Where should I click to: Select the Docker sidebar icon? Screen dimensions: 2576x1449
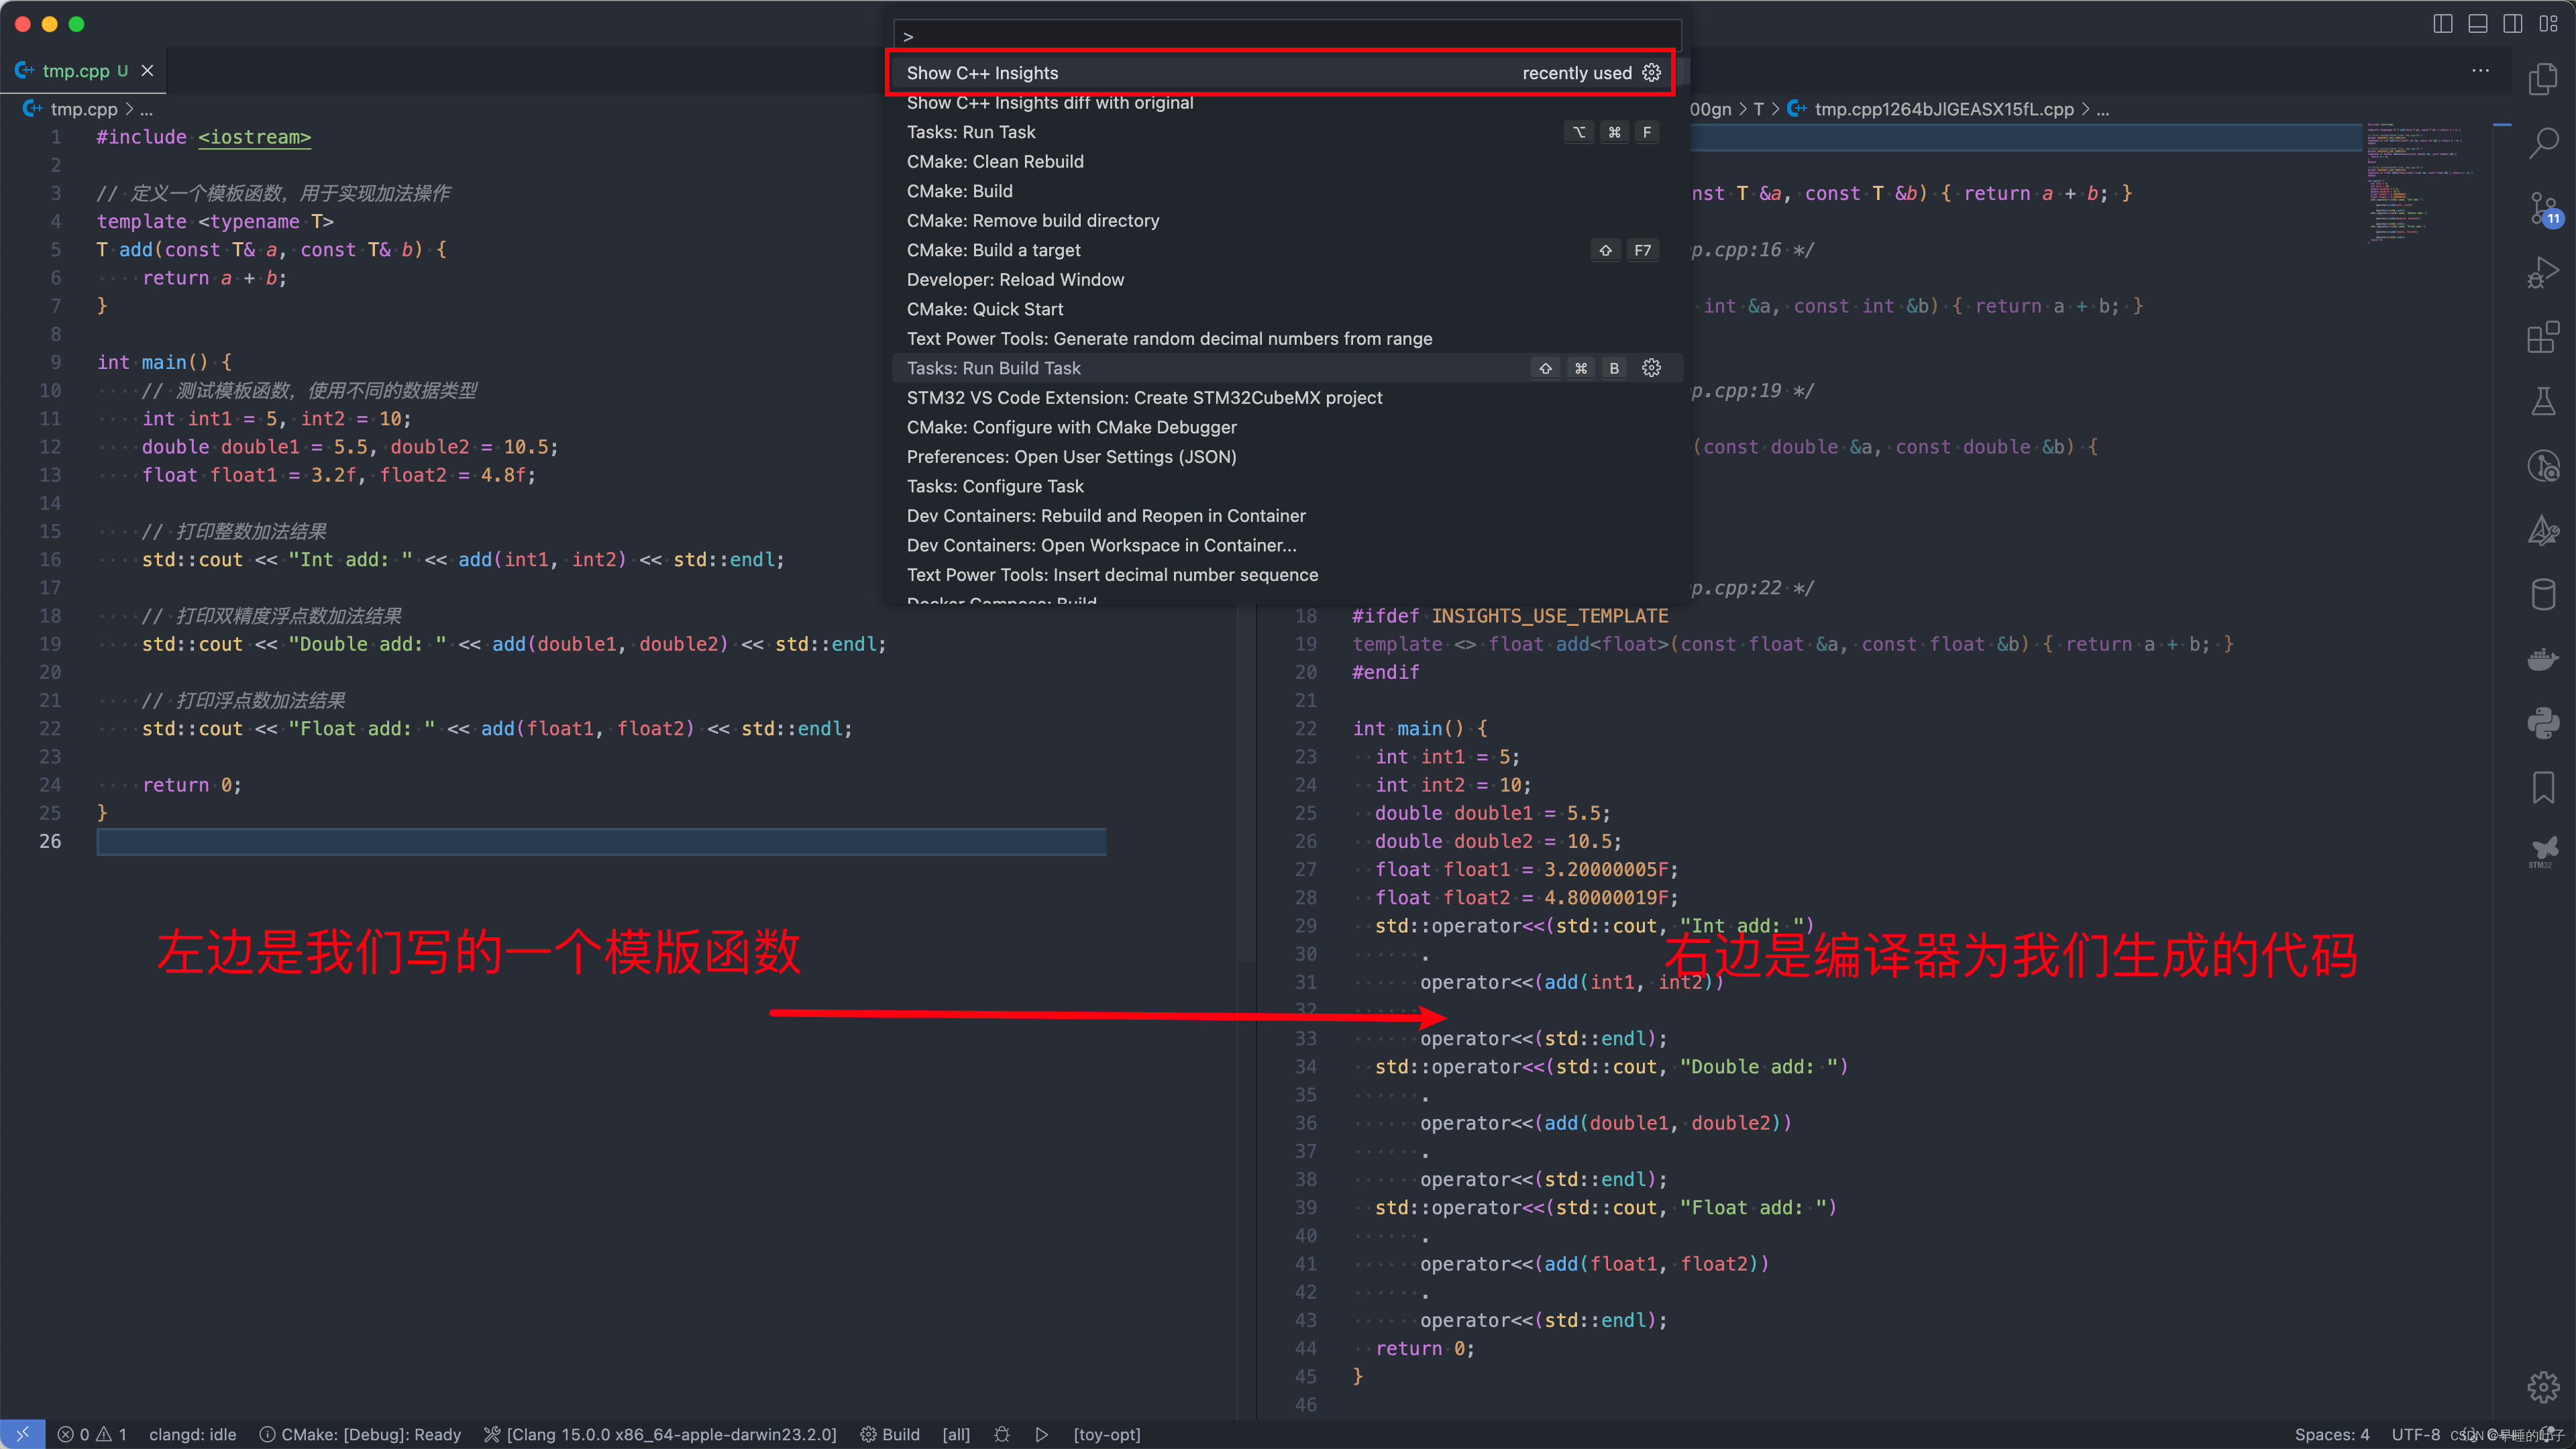click(x=2545, y=659)
